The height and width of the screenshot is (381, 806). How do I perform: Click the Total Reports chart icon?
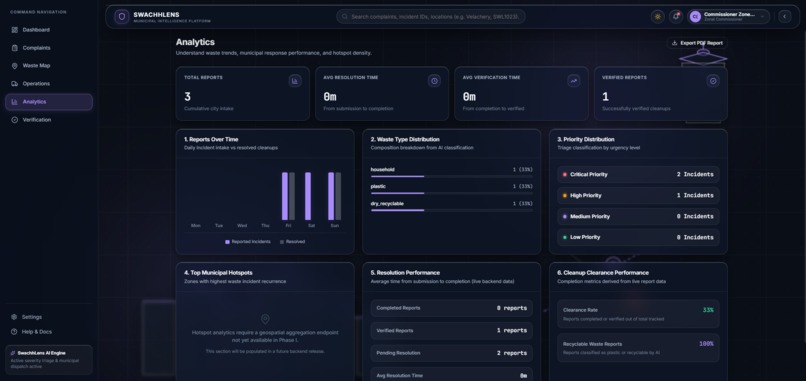pos(295,81)
